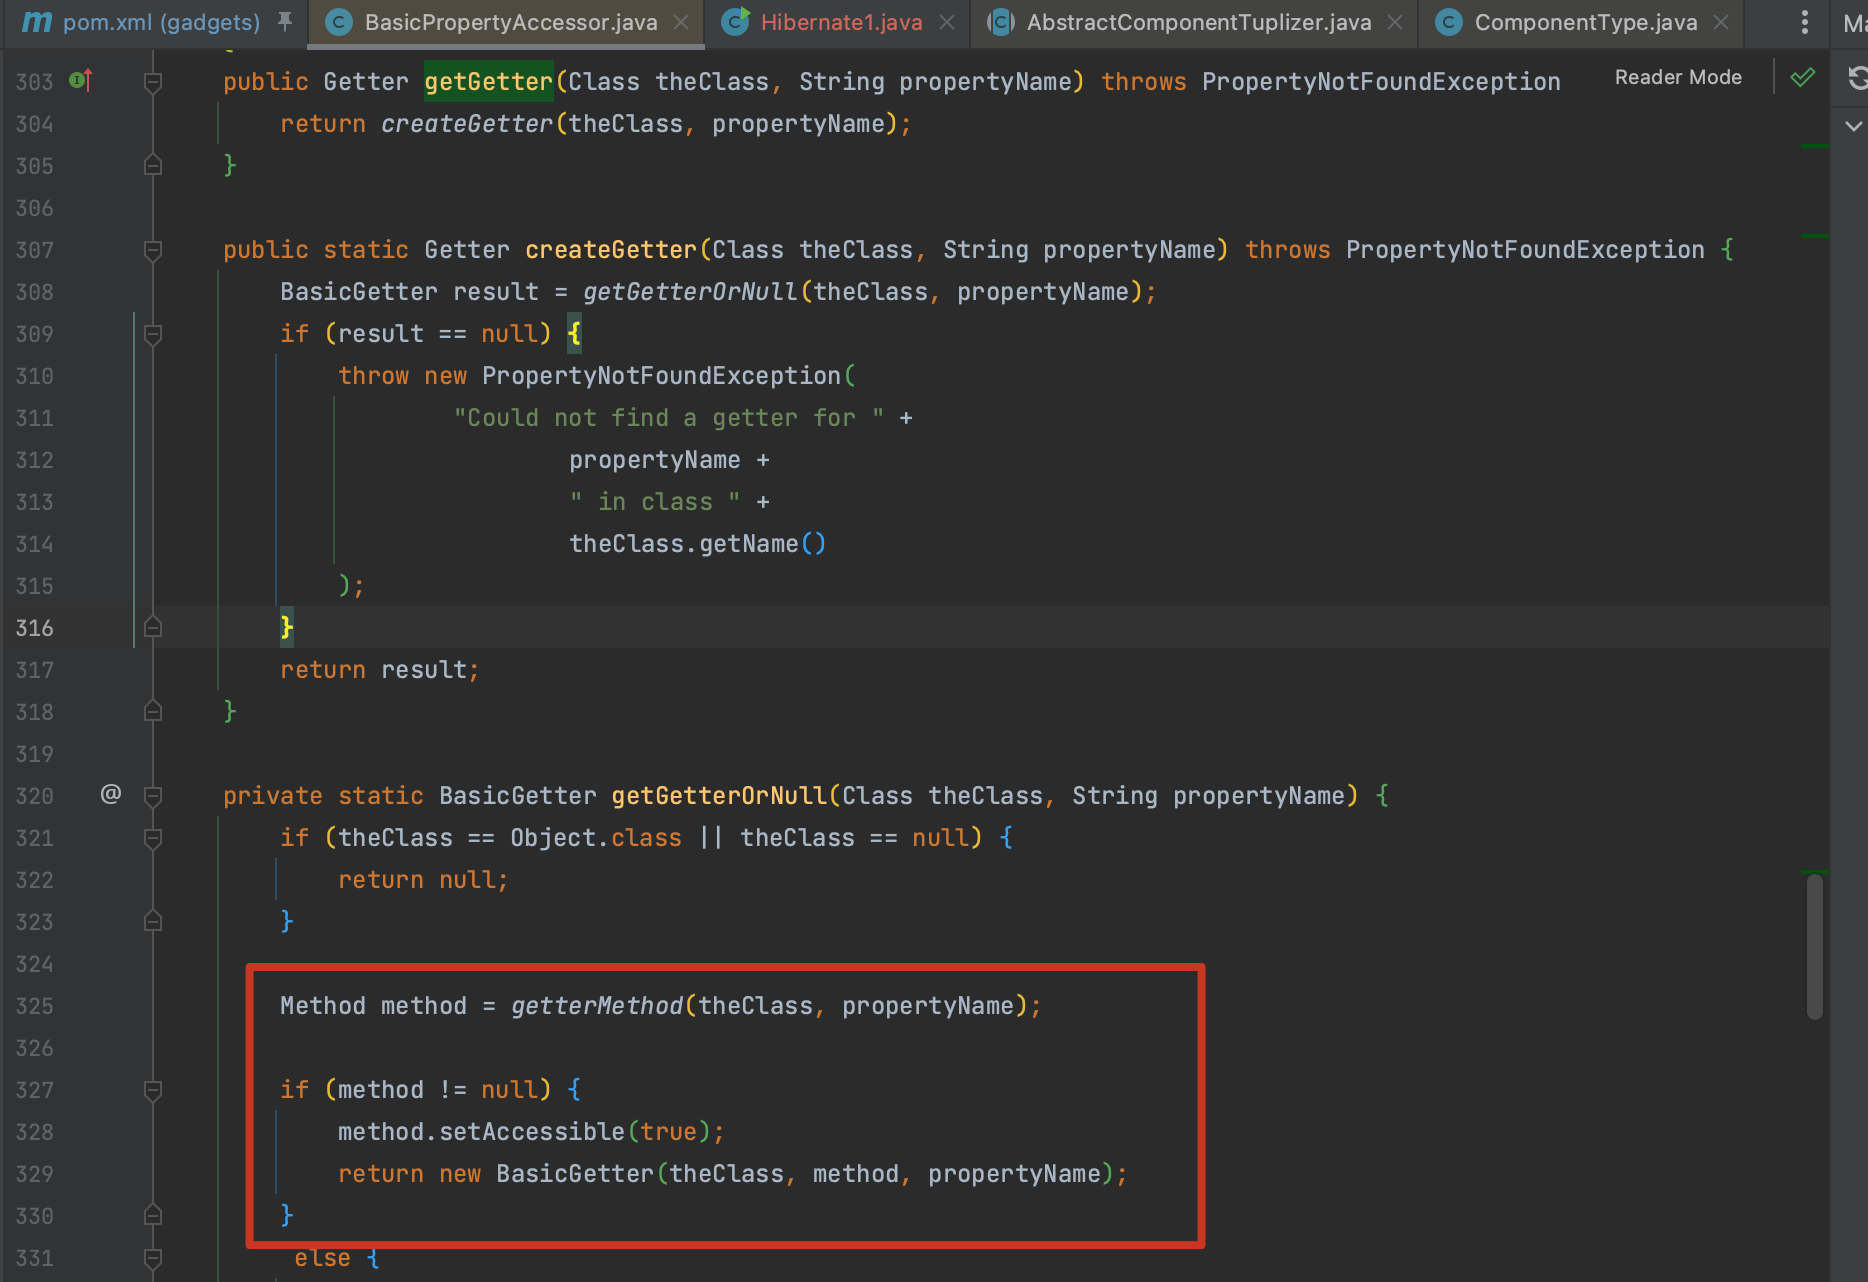Viewport: 1868px width, 1282px height.
Task: Click createGetter call on line 304
Action: tap(467, 124)
